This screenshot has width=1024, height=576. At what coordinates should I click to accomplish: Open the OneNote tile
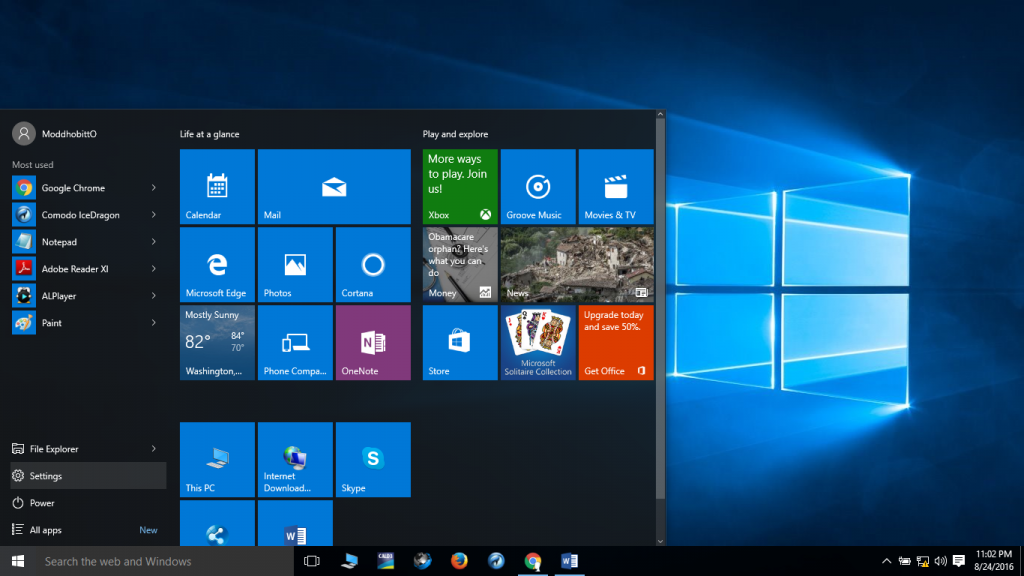coord(373,343)
